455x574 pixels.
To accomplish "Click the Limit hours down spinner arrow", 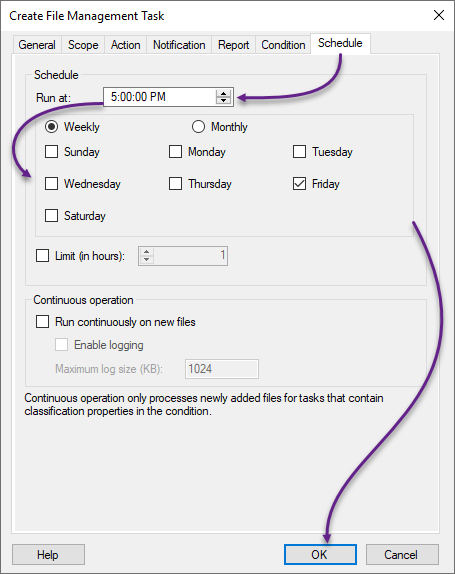I will pyautogui.click(x=146, y=259).
